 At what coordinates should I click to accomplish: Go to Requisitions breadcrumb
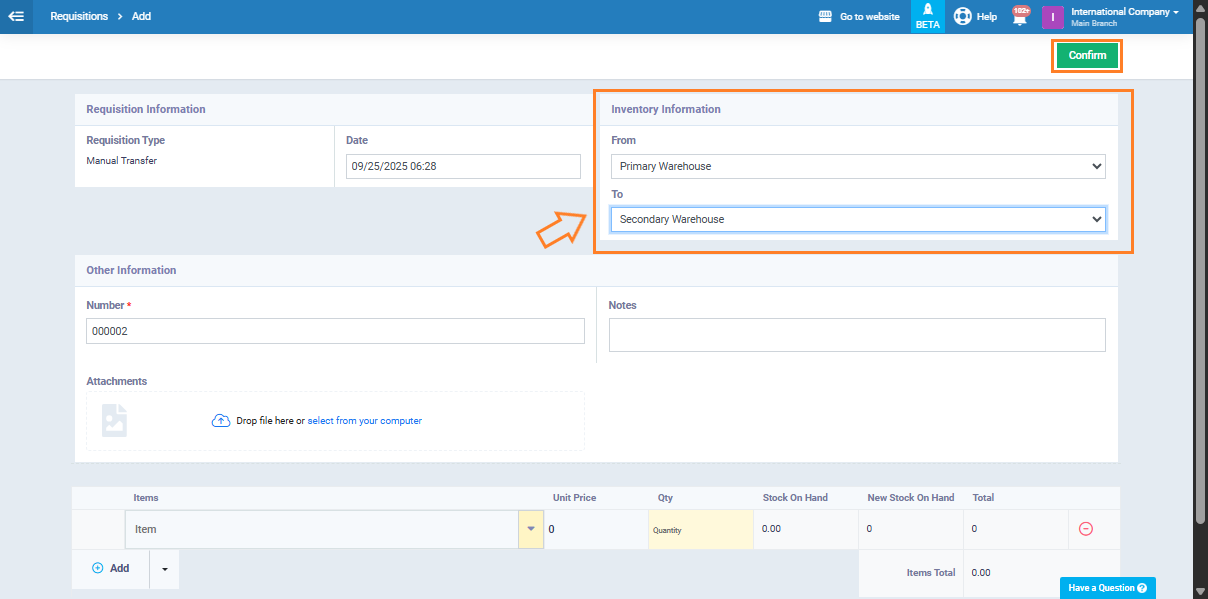(x=79, y=17)
